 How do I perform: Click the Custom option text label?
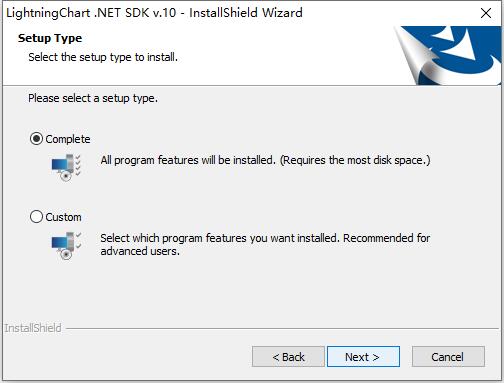[63, 217]
